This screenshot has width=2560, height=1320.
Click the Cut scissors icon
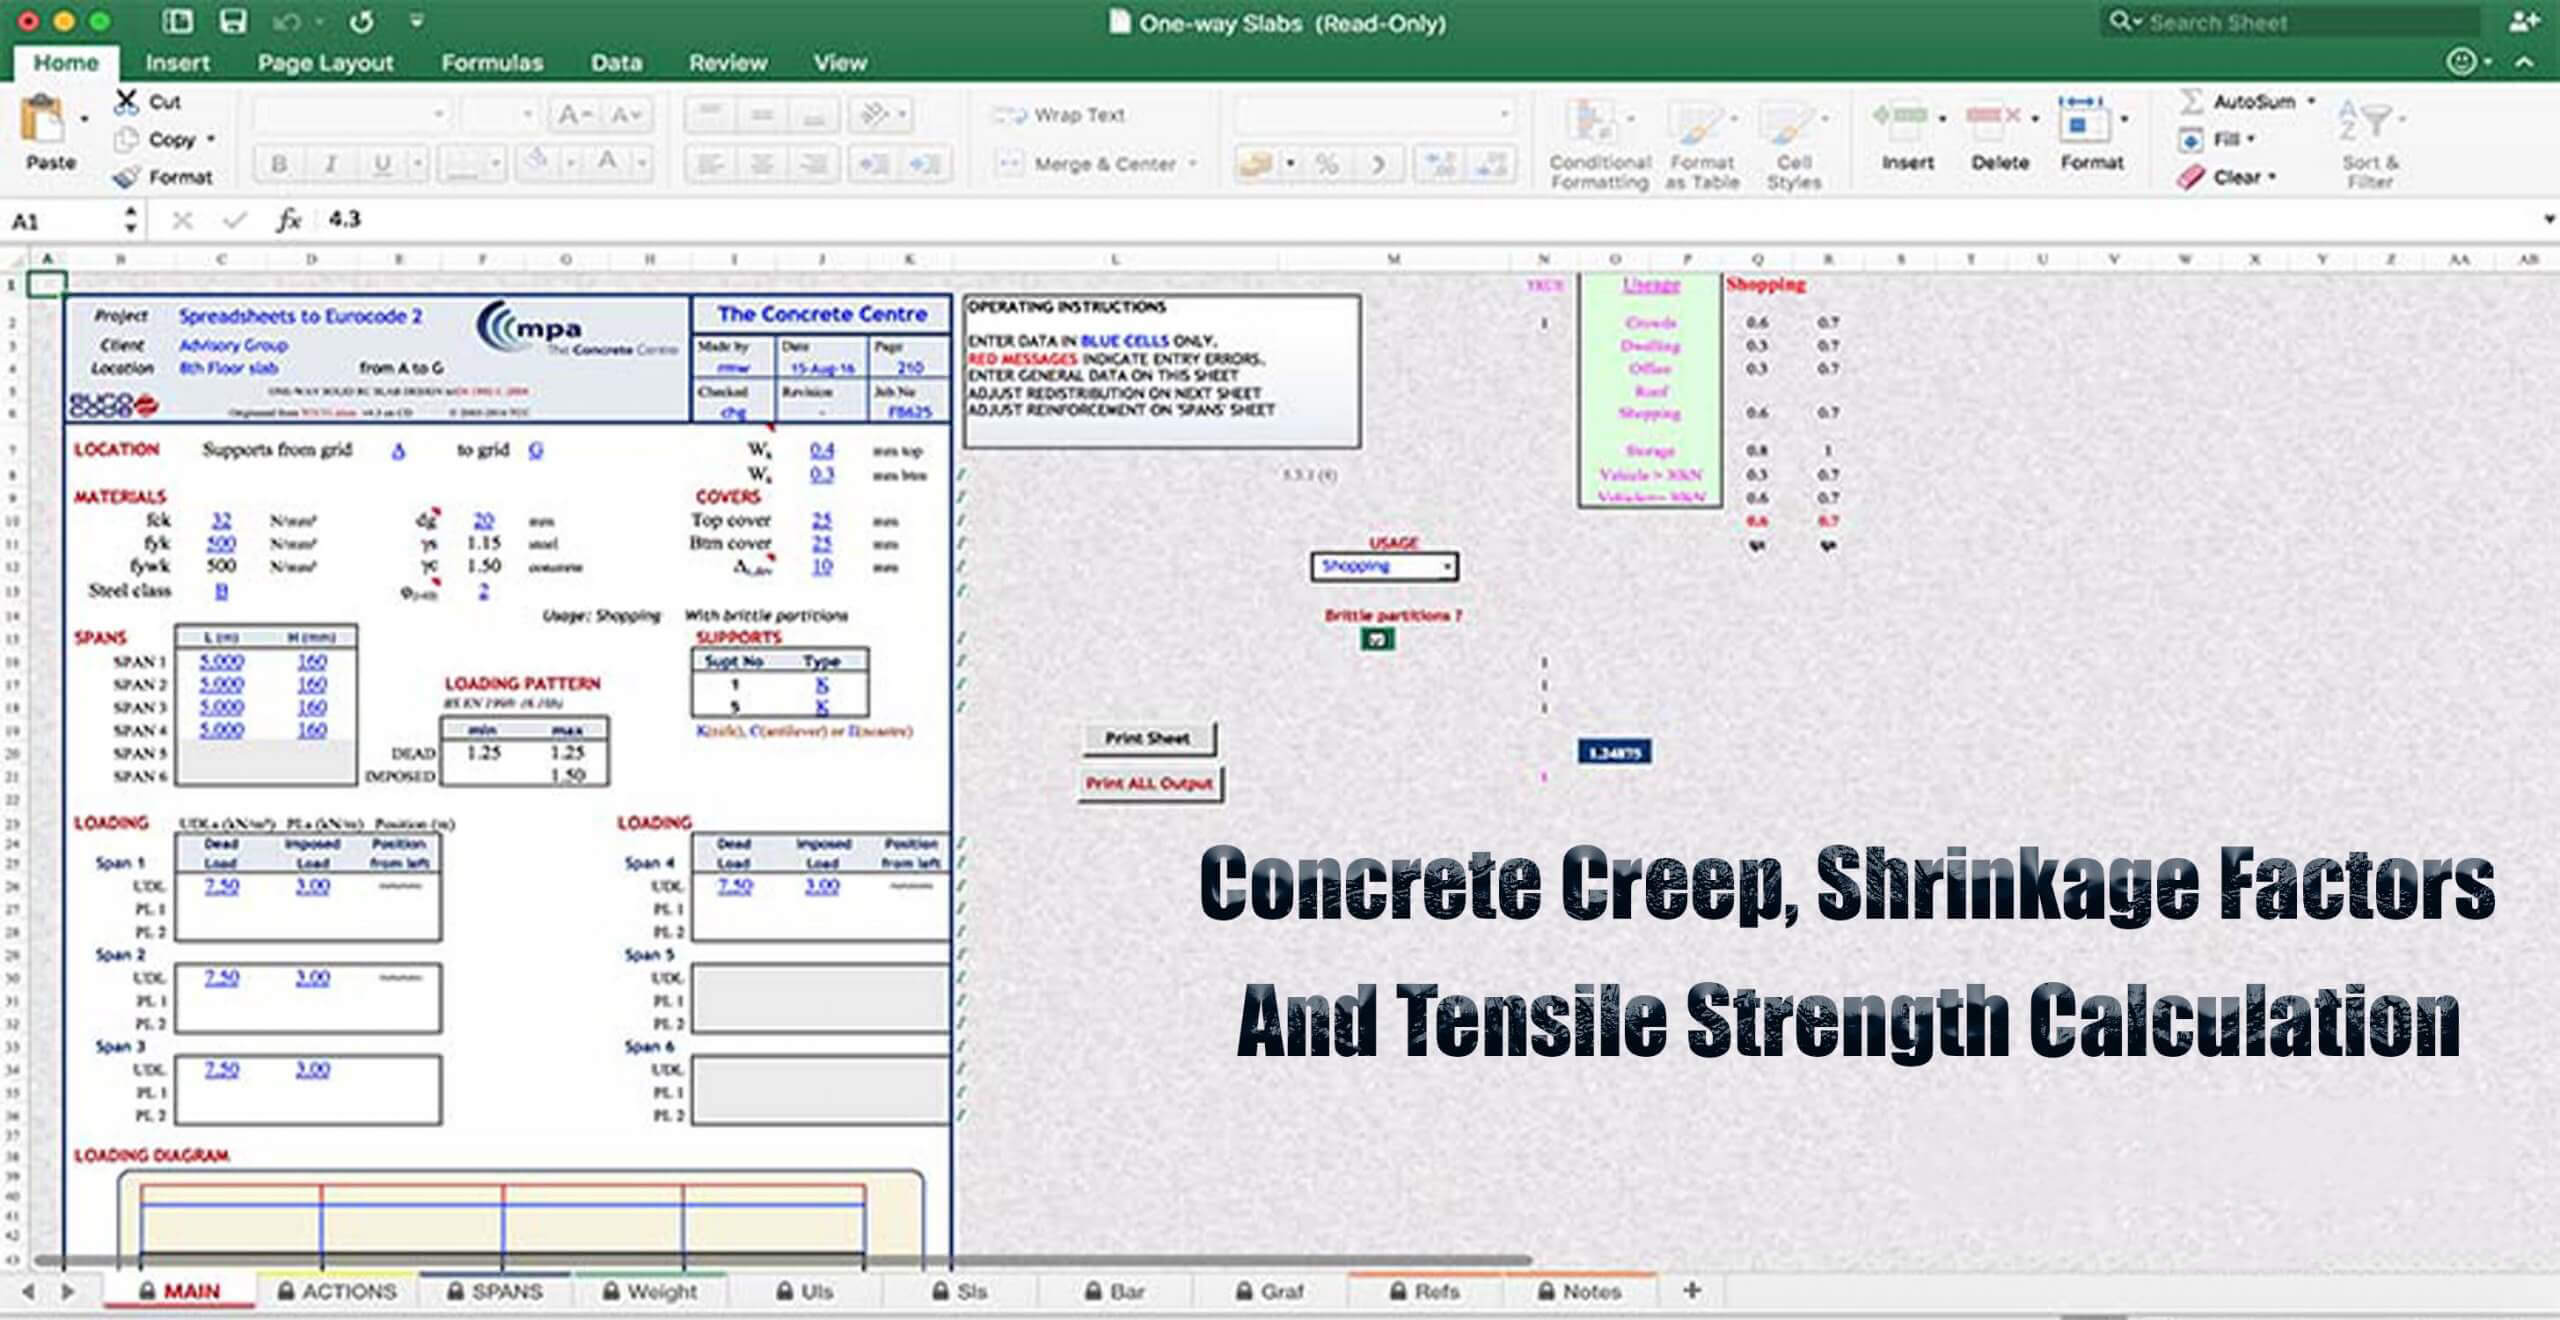127,101
